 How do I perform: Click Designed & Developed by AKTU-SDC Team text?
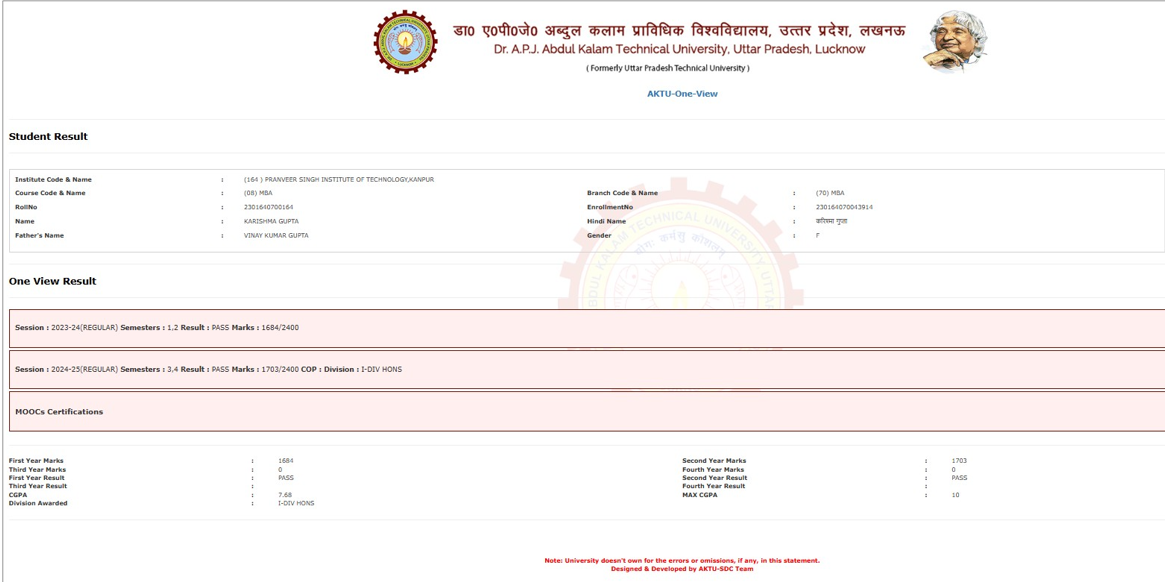683,569
